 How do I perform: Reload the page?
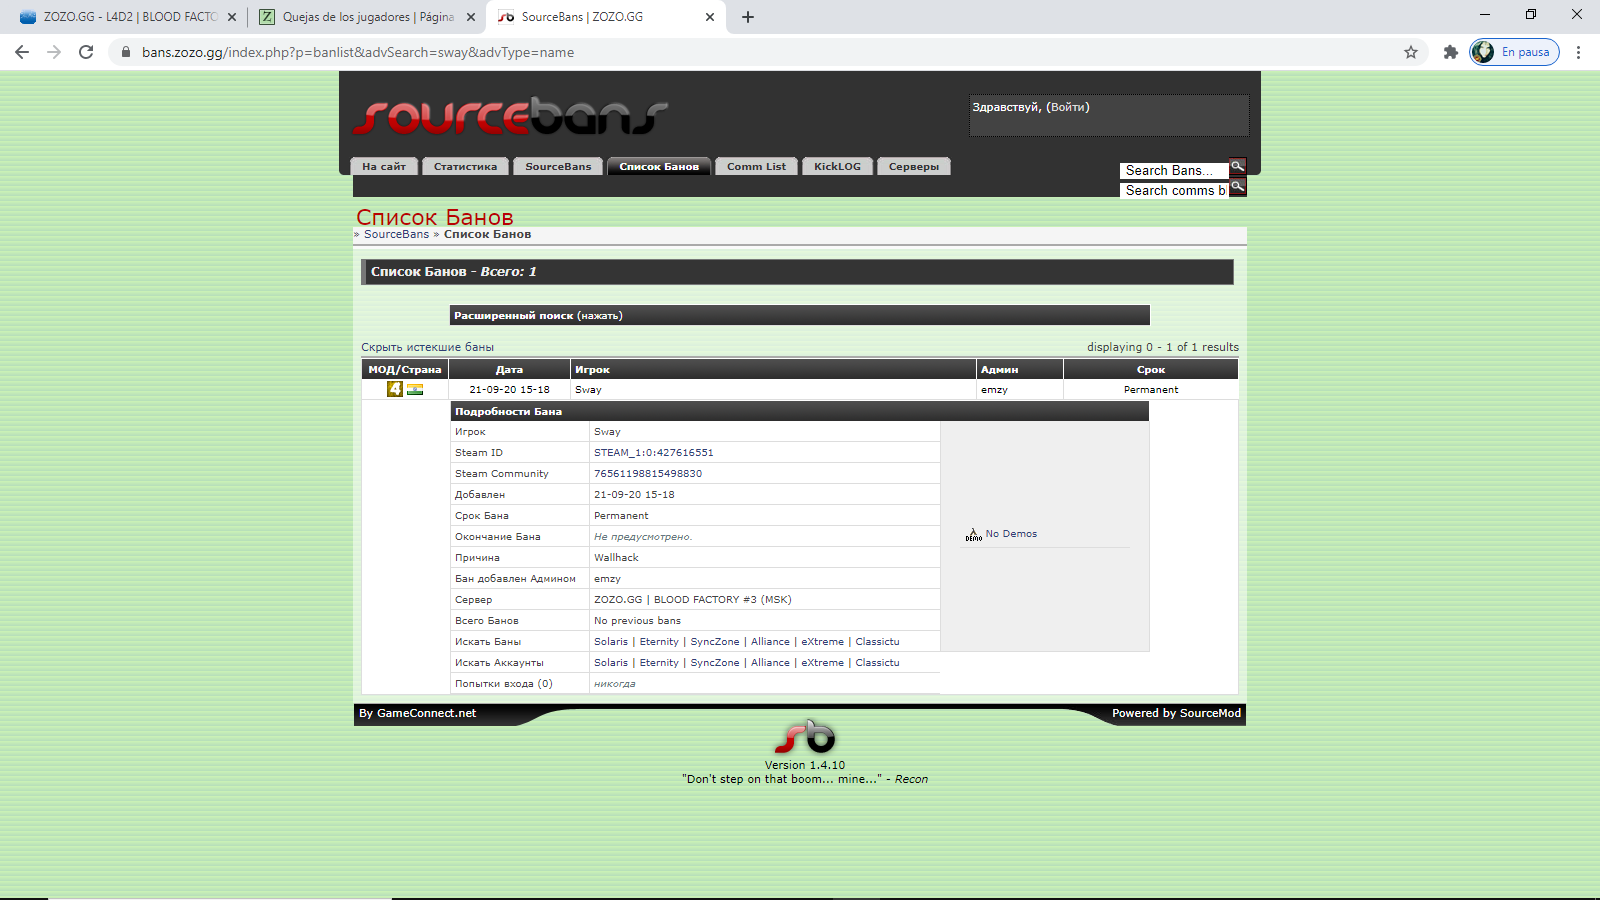coord(86,52)
